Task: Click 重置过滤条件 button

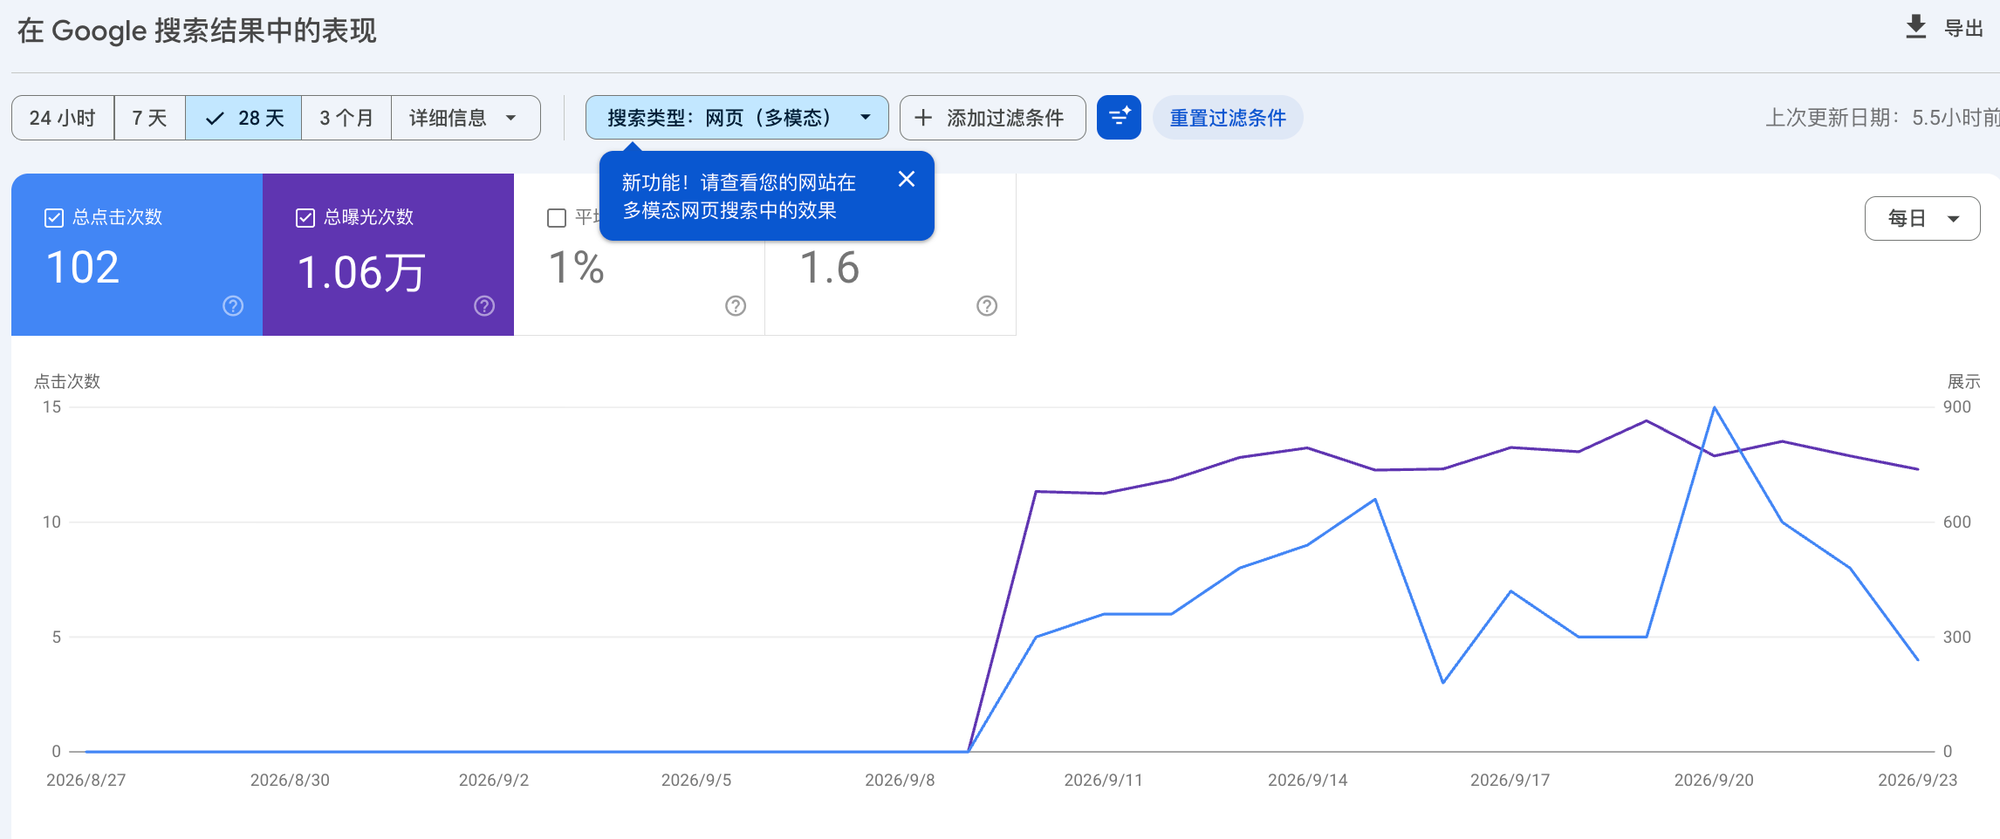Action: 1228,118
